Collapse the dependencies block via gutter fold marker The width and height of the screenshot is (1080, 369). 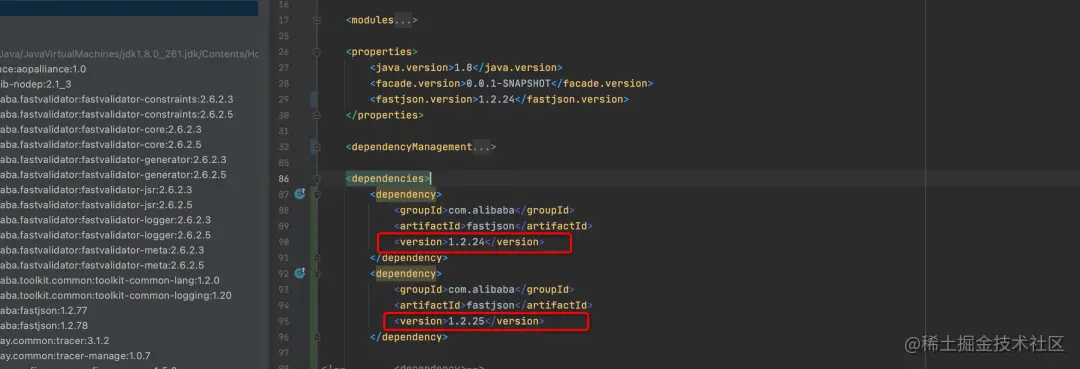[317, 178]
